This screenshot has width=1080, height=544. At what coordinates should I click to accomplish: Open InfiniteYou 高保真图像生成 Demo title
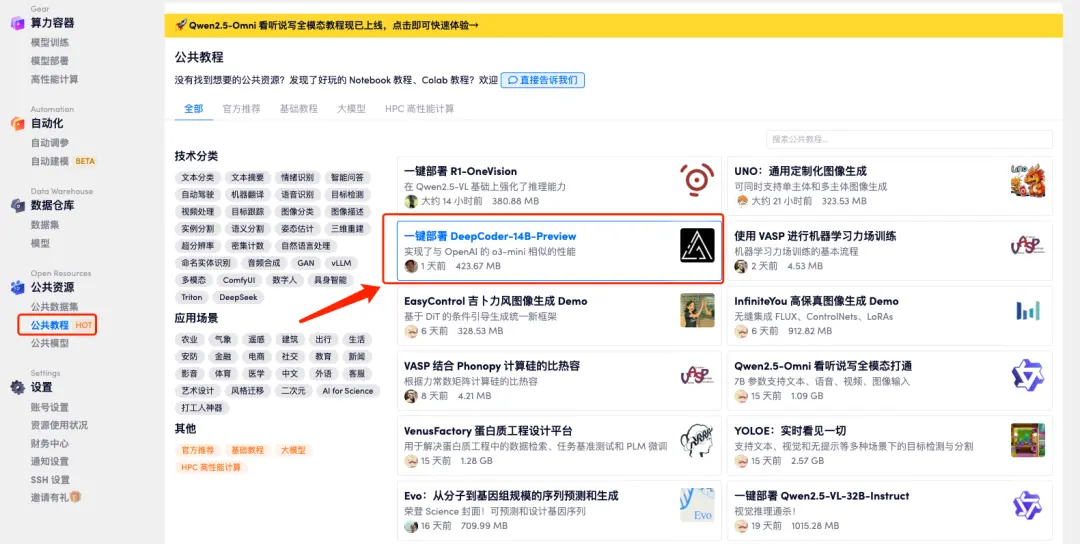pyautogui.click(x=816, y=301)
